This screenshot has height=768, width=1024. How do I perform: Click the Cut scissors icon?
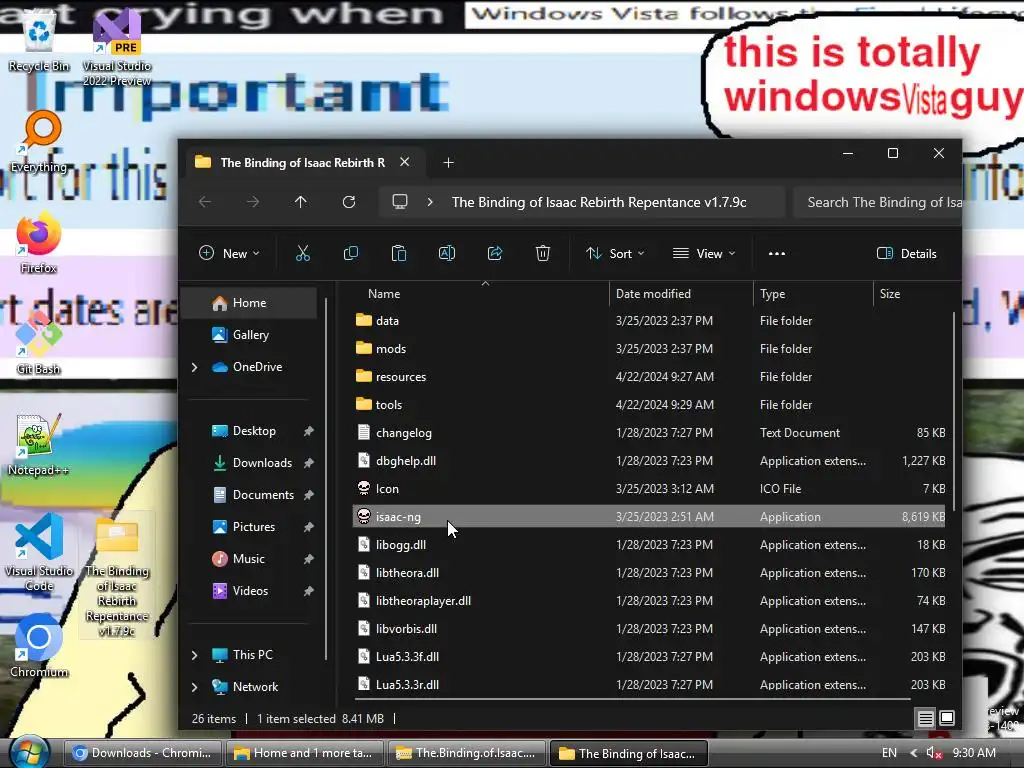pyautogui.click(x=302, y=253)
